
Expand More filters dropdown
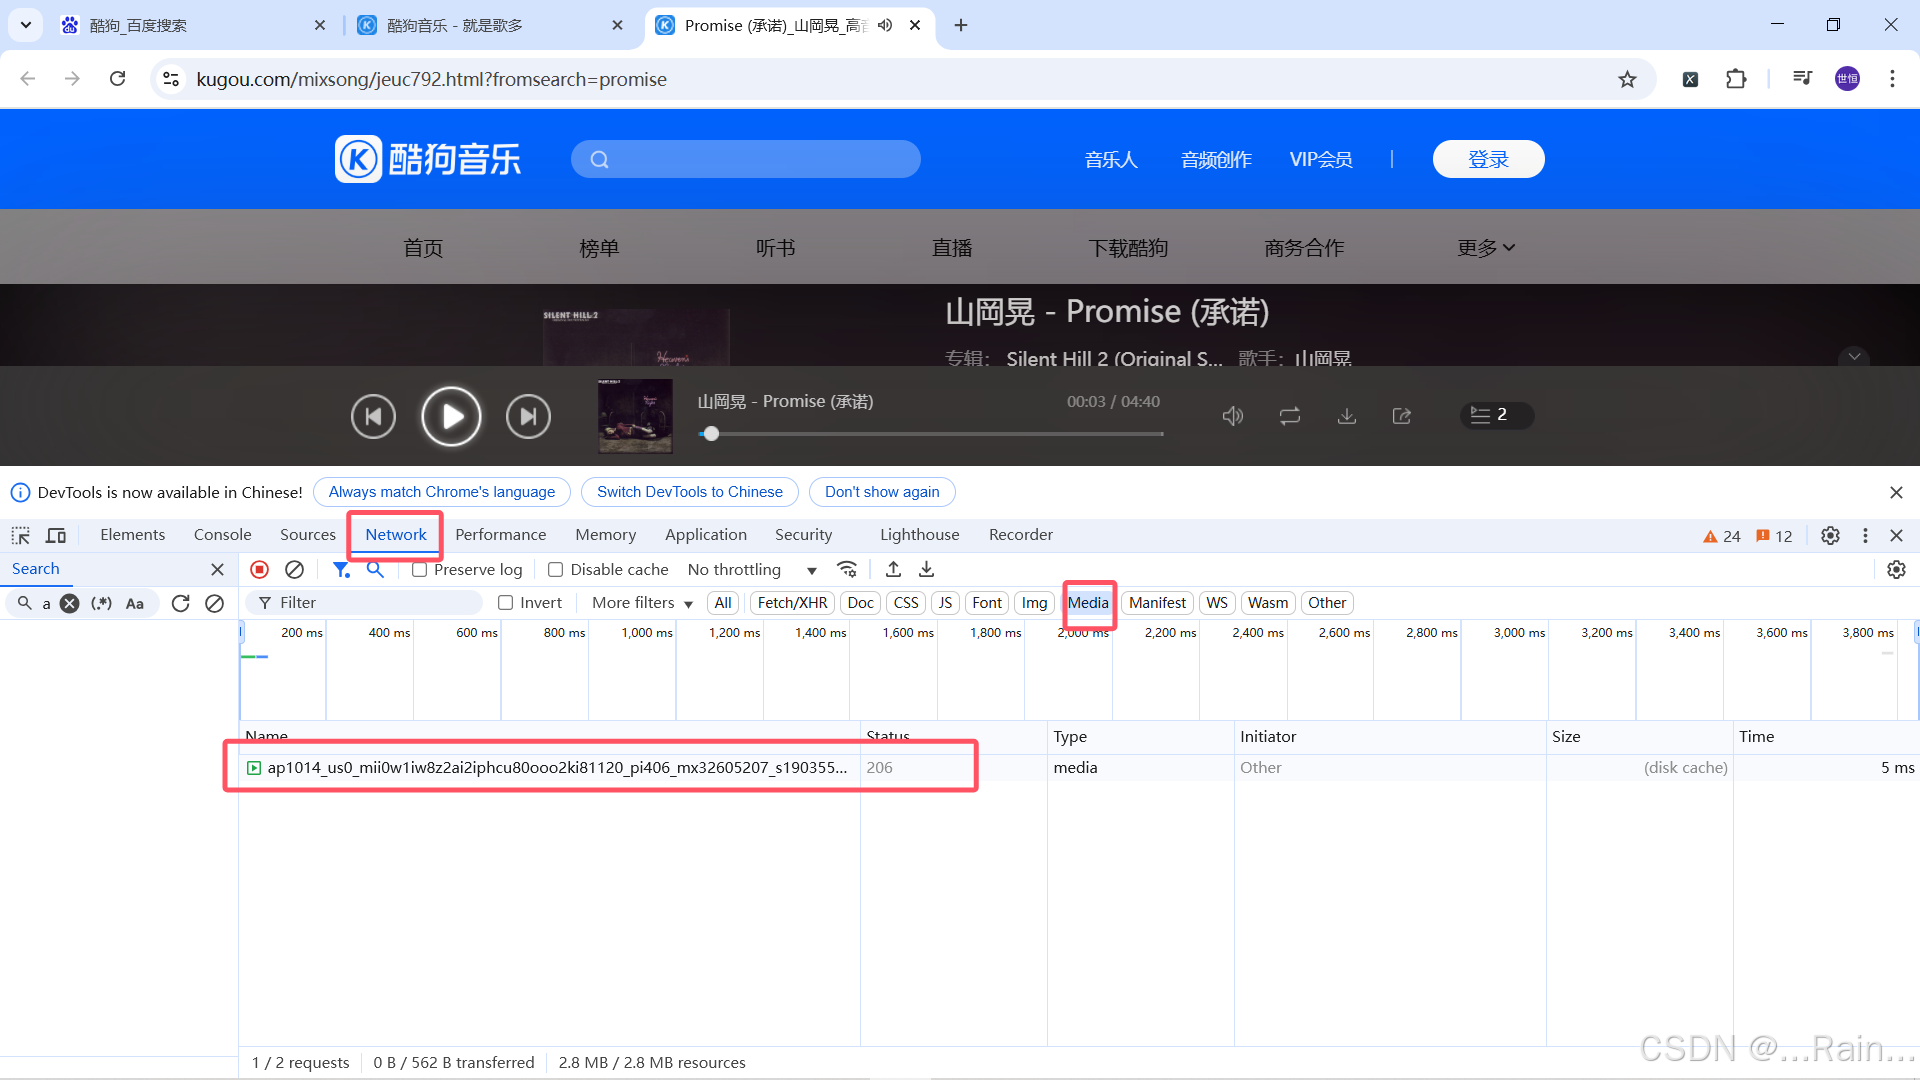[x=642, y=603]
